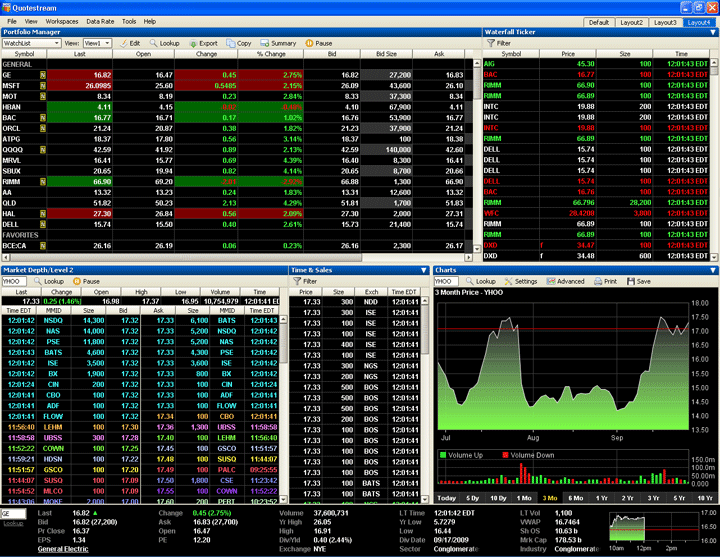Open the Data Rate menu
Screen dimensions: 720x557
pos(100,20)
